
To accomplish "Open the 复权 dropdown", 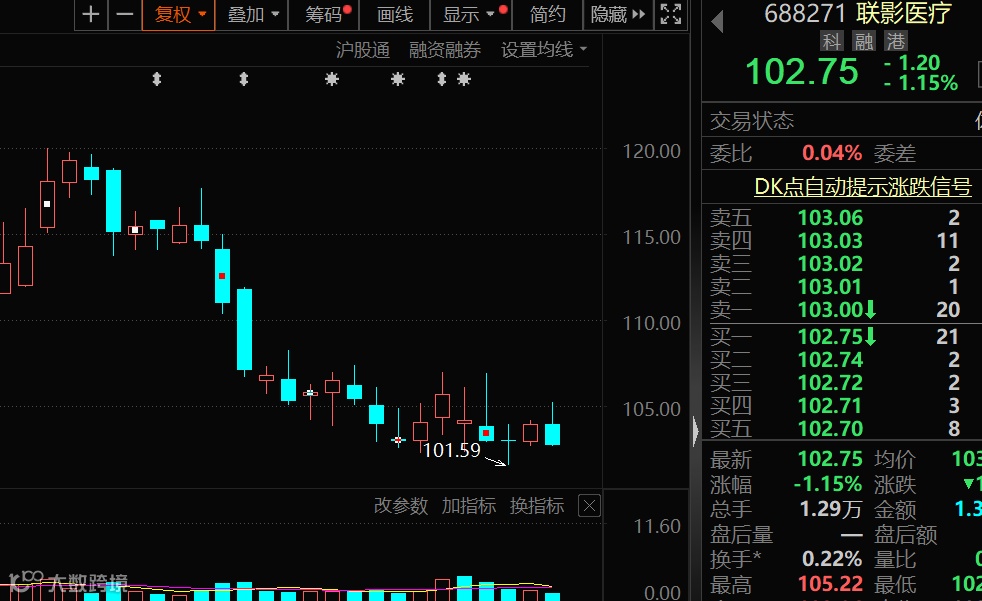I will pos(178,14).
